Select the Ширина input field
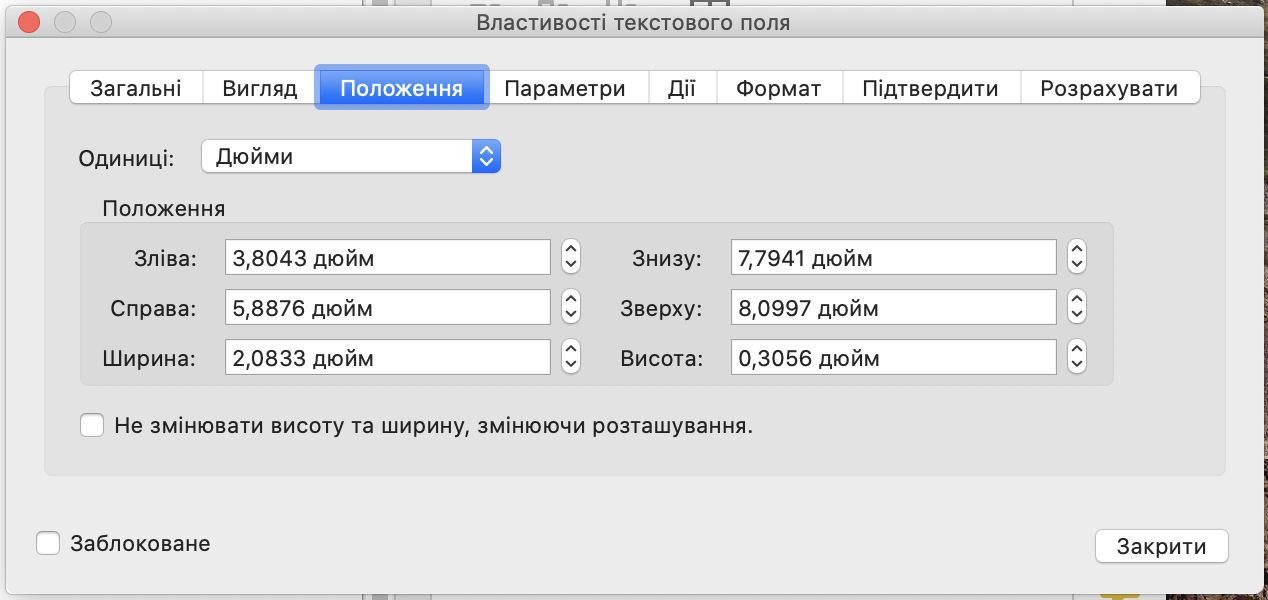Screen dimensions: 1268x600 pos(387,356)
